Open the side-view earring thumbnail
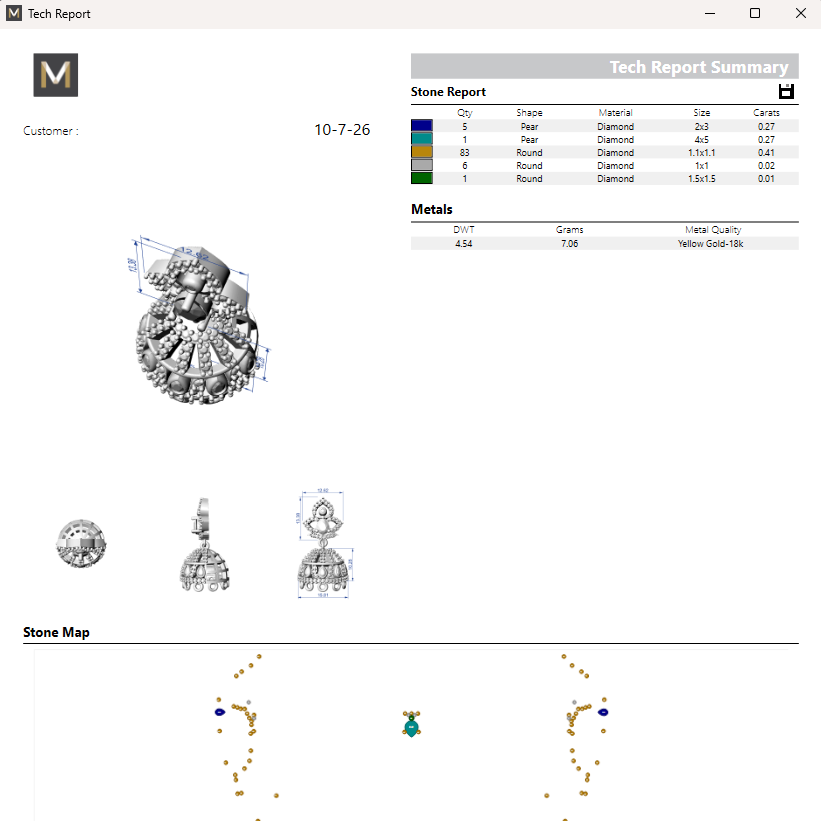 point(205,545)
